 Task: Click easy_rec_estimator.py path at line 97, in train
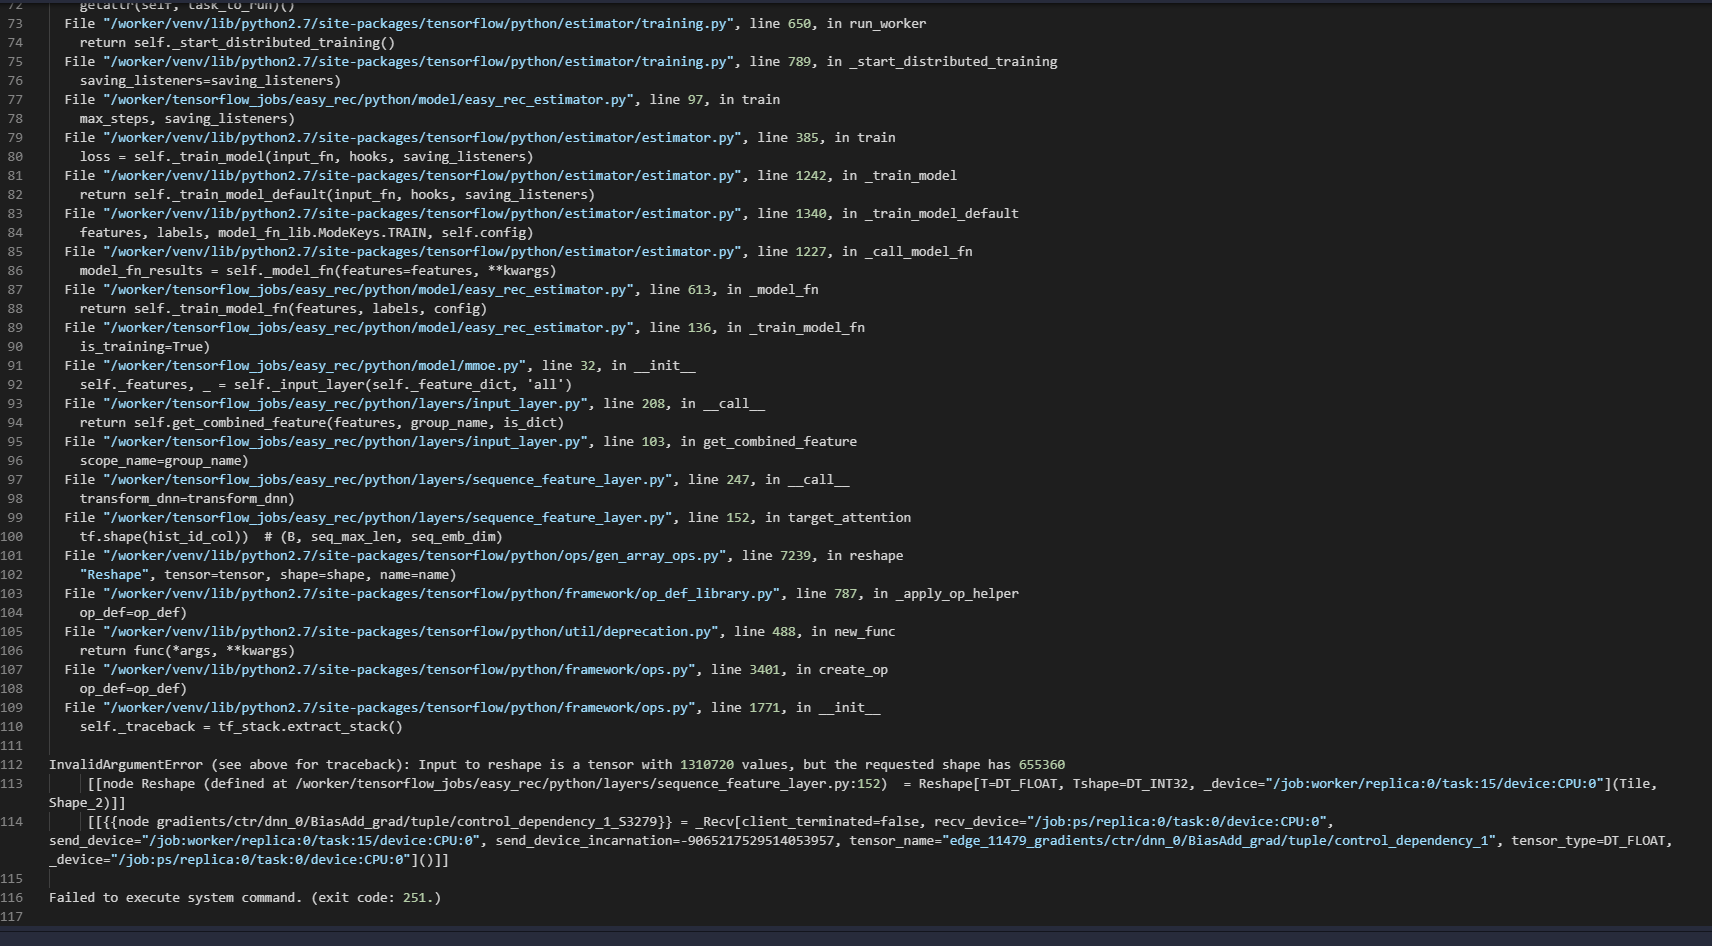click(x=369, y=99)
